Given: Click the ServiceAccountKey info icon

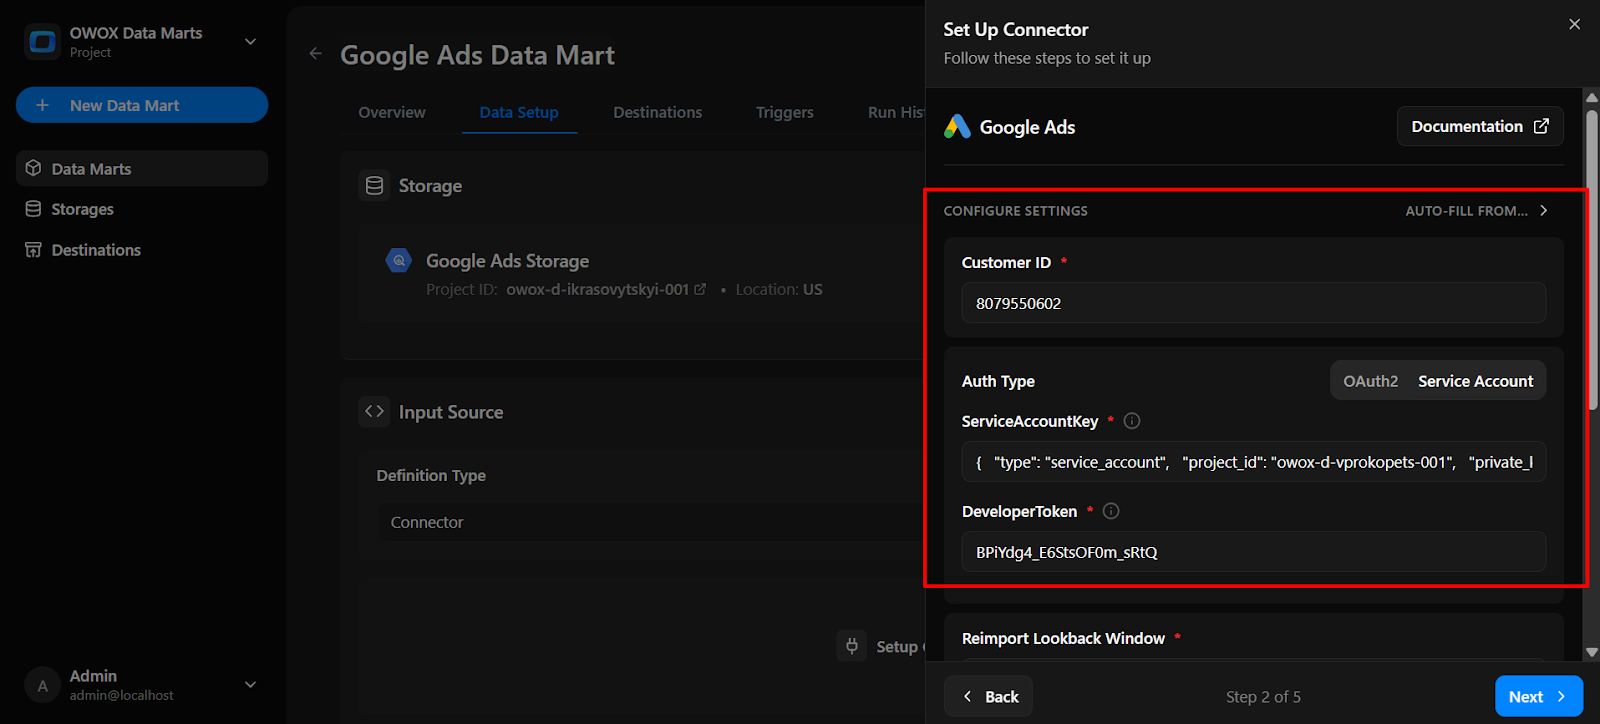Looking at the screenshot, I should coord(1132,421).
